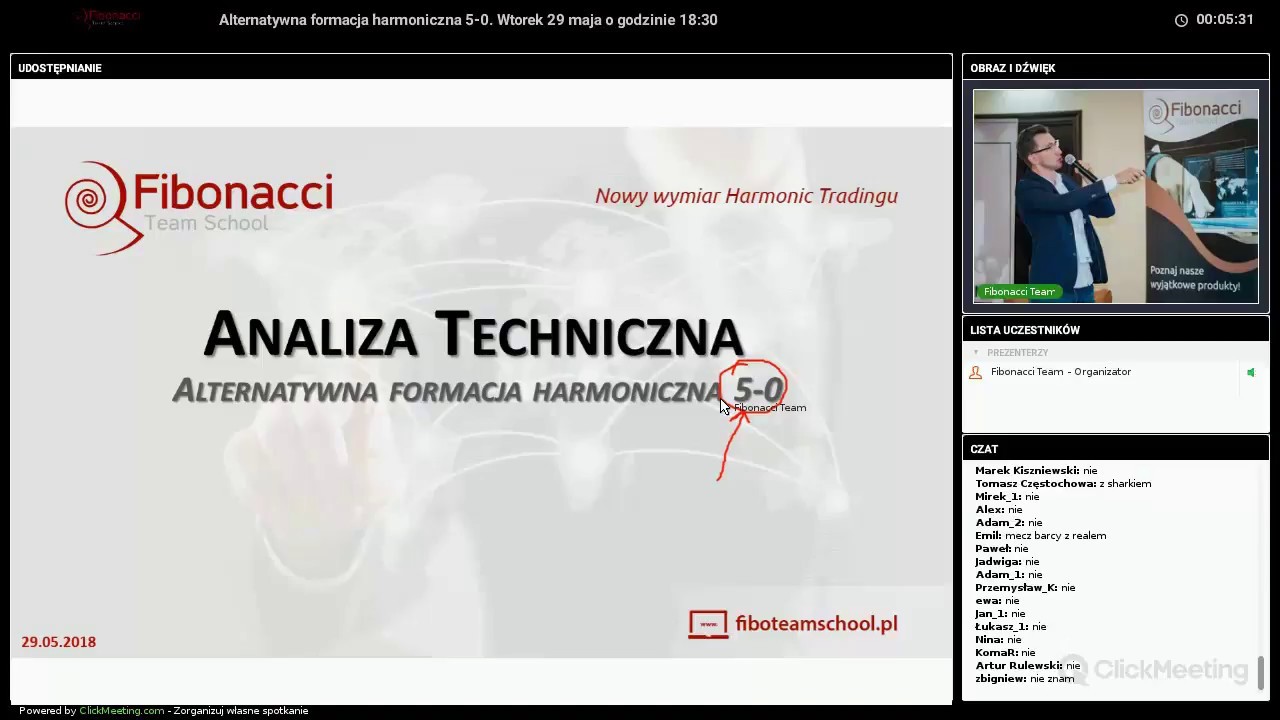Click Nina's chat message
Viewport: 1280px width, 720px height.
(x=998, y=640)
